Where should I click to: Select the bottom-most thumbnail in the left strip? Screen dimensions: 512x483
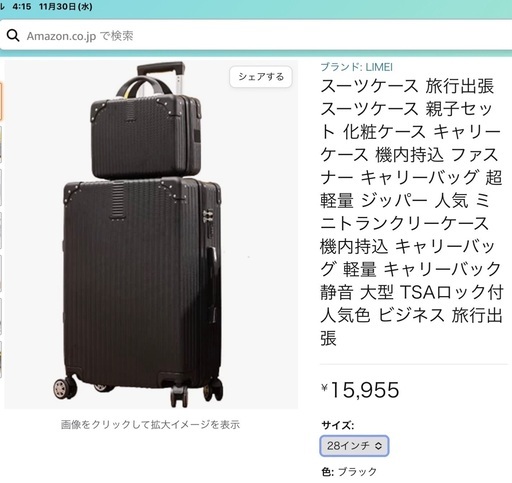point(1,360)
